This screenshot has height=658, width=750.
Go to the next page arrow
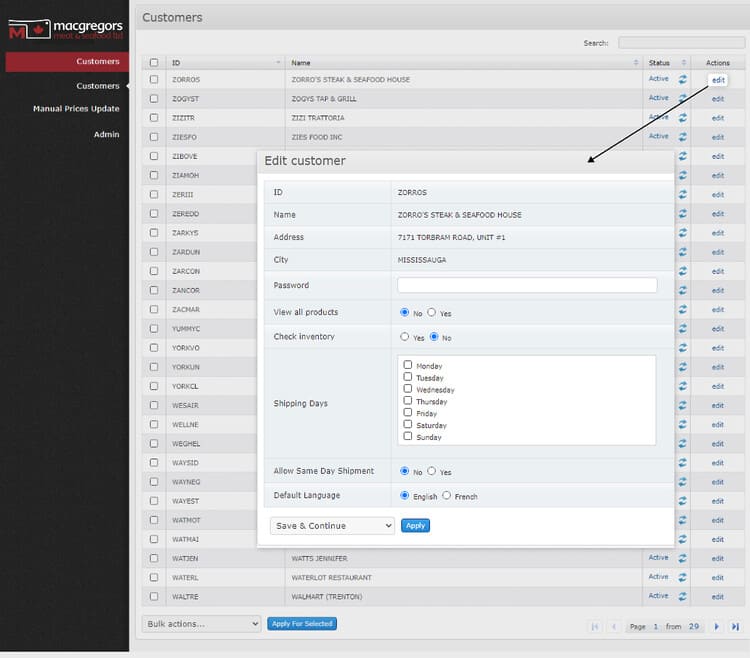[717, 626]
